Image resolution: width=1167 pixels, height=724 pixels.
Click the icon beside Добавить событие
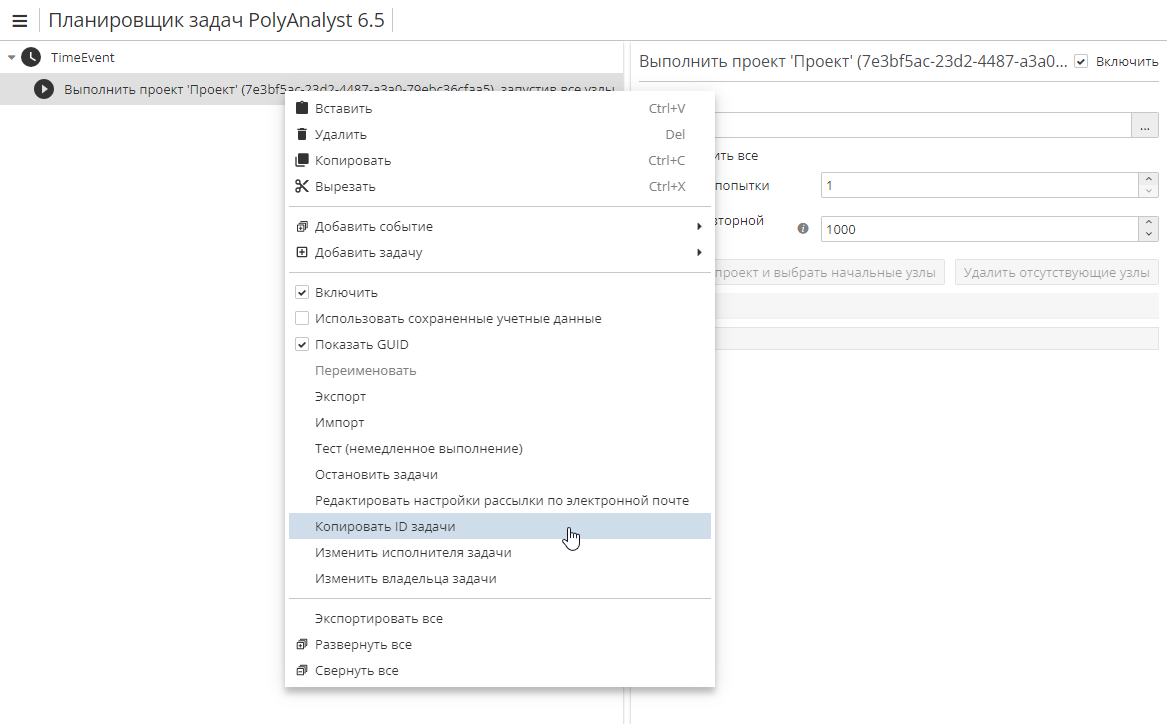click(x=301, y=226)
